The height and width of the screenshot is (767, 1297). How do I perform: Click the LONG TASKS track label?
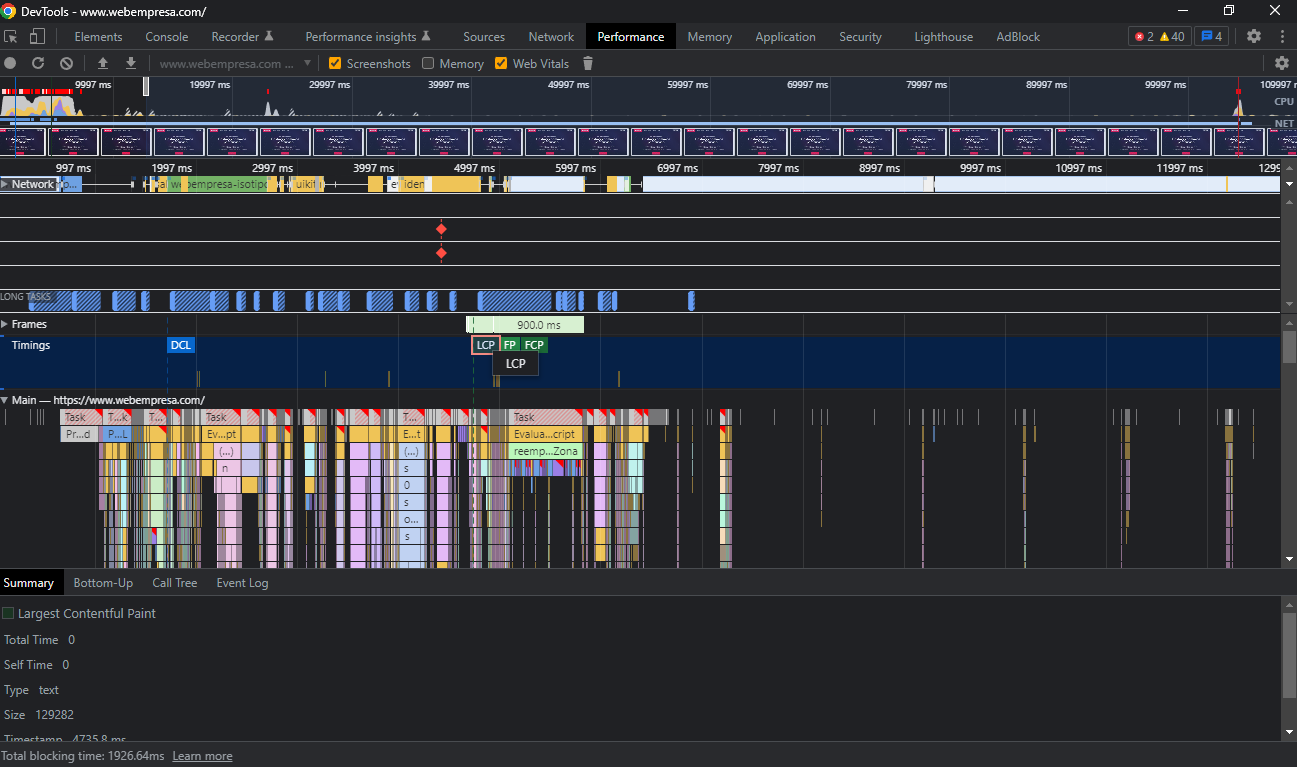pos(25,297)
